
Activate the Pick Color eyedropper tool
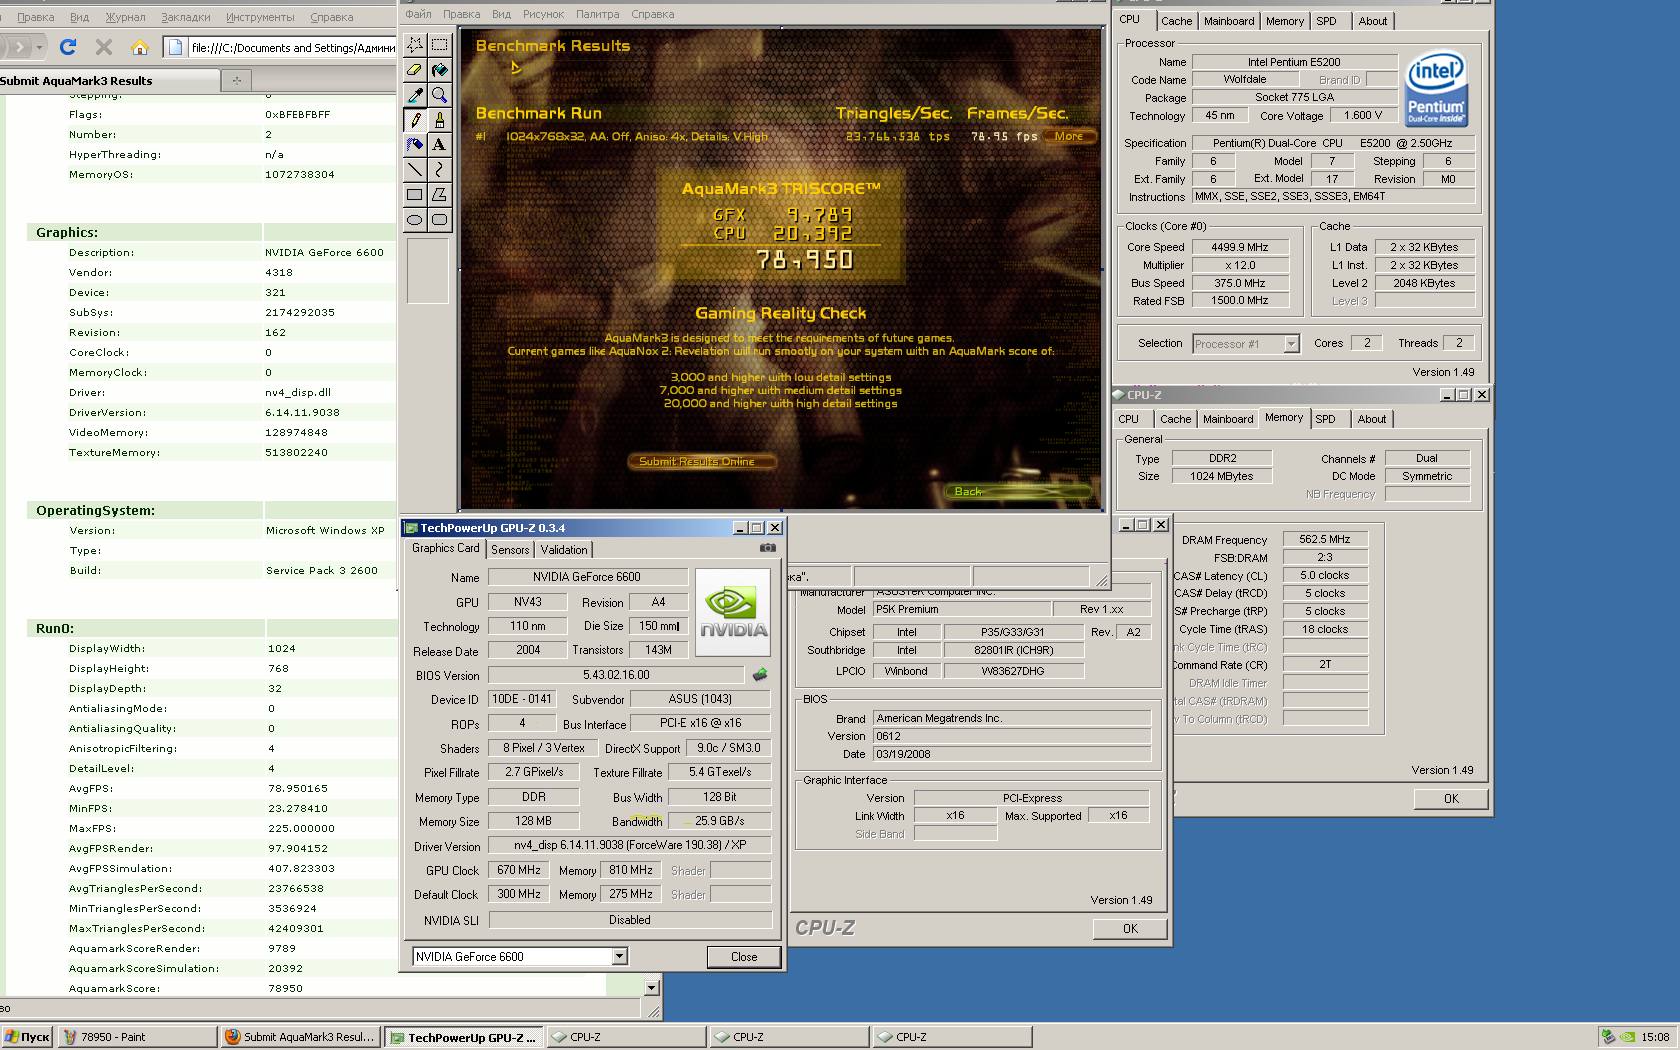click(x=415, y=95)
